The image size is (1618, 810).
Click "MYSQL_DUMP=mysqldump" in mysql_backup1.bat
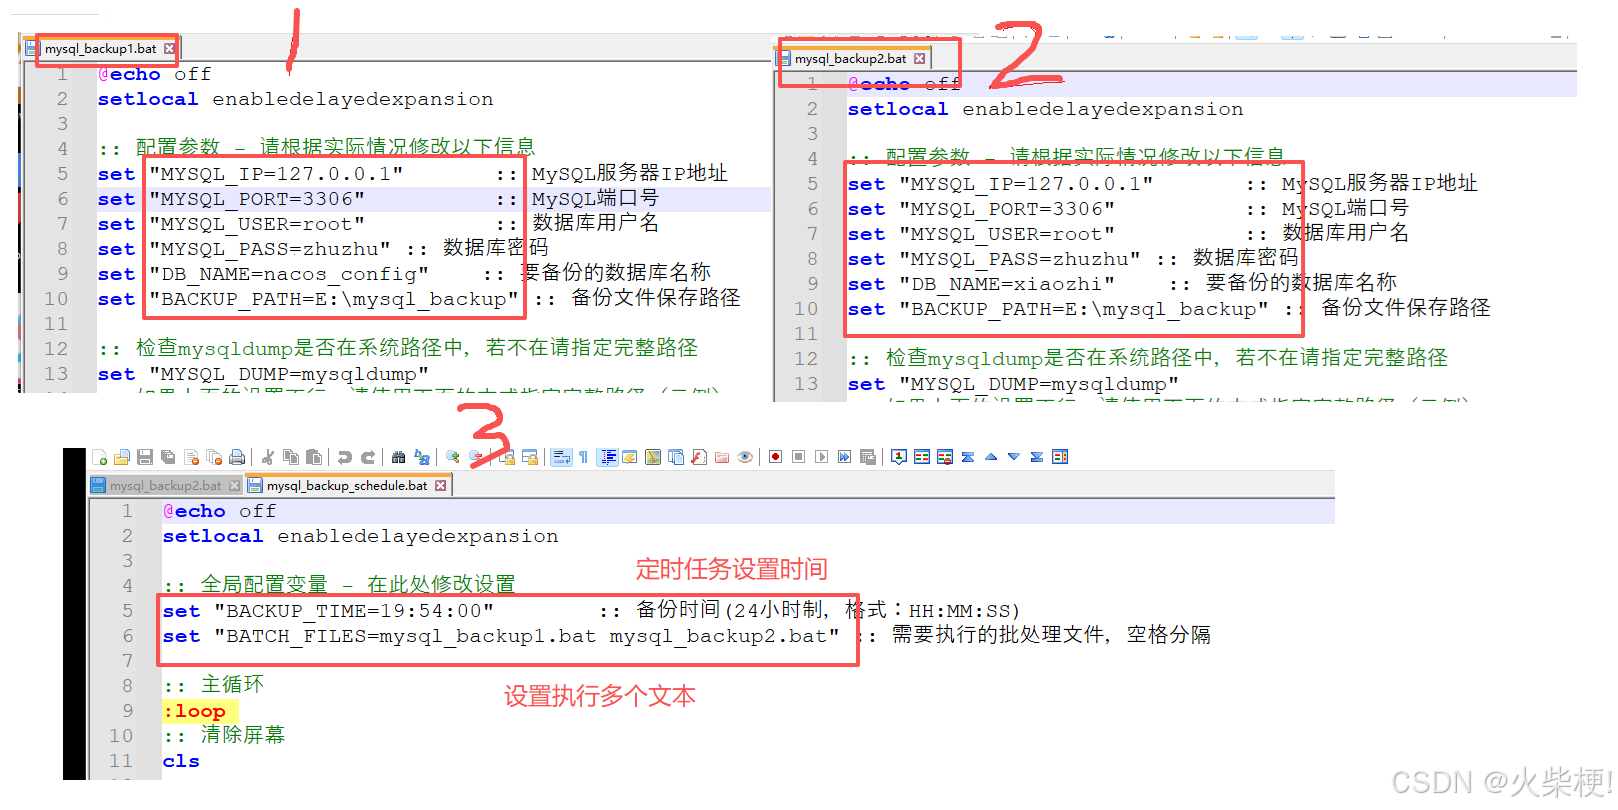[289, 374]
